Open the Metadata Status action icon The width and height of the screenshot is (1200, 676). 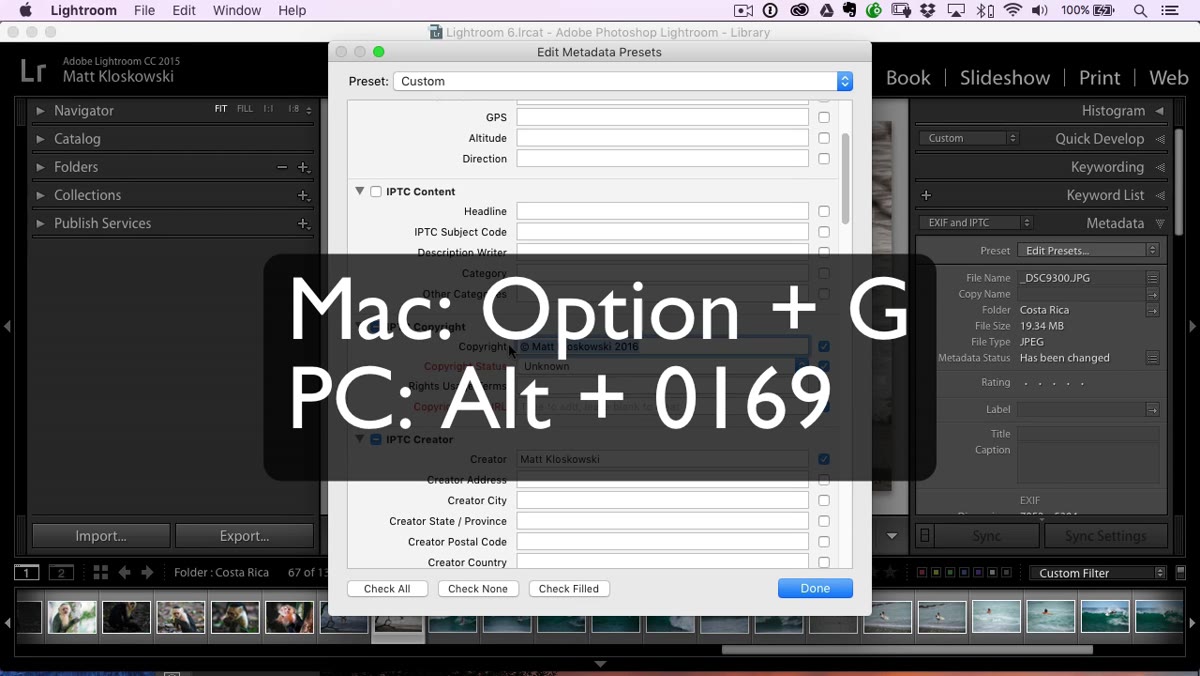click(1153, 358)
